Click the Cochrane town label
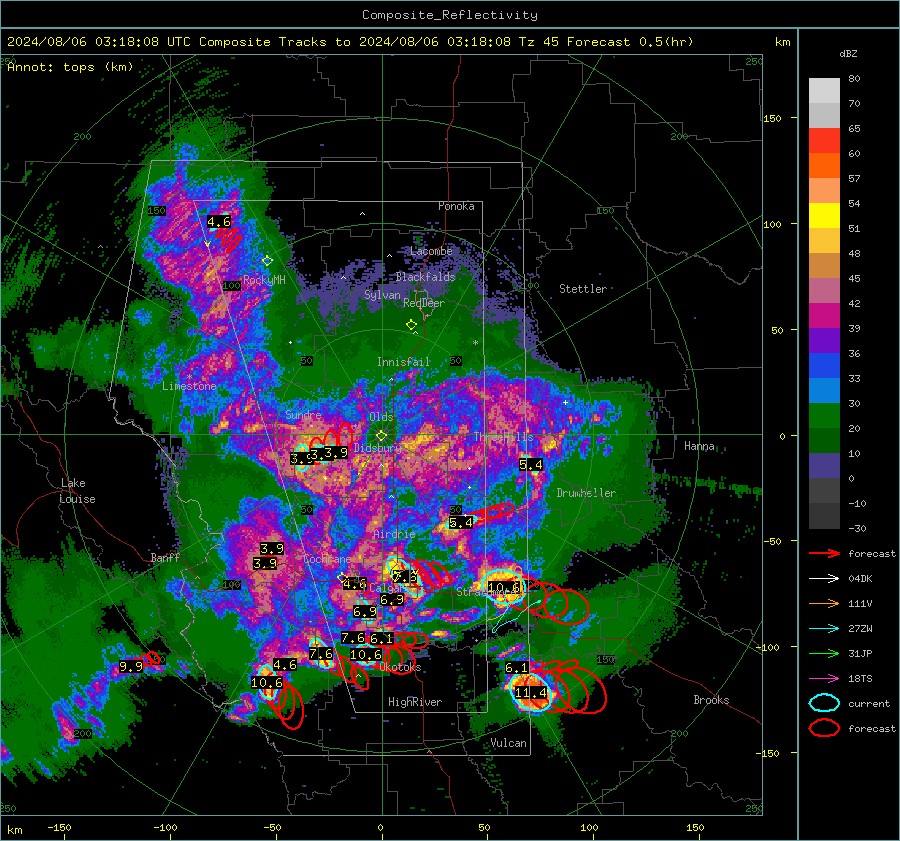 [x=327, y=559]
